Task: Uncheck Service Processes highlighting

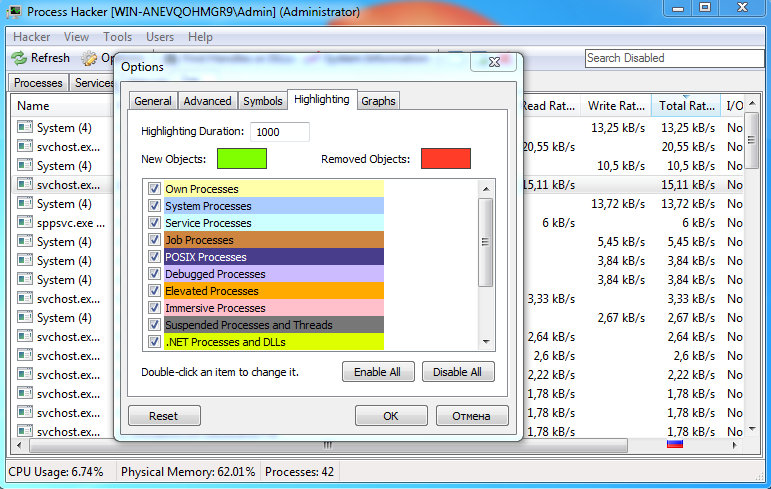Action: (154, 222)
